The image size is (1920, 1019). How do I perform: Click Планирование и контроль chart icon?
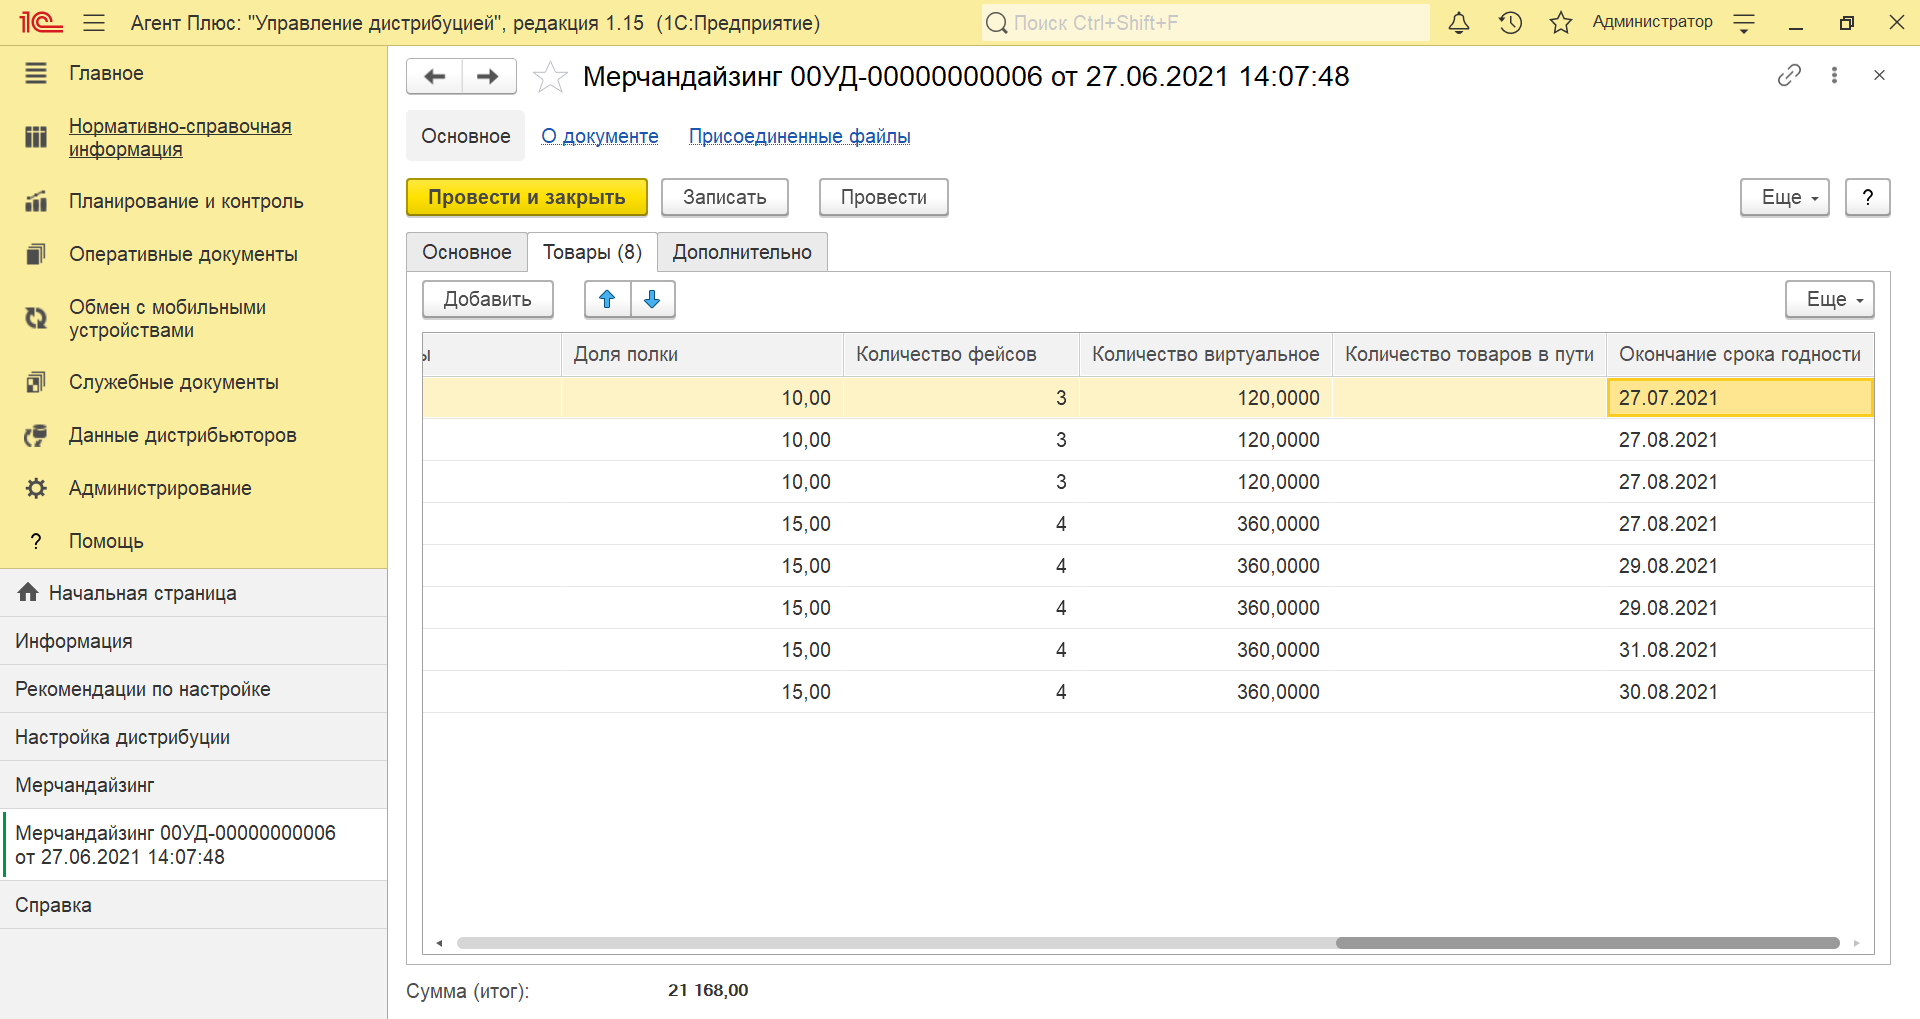tap(36, 201)
